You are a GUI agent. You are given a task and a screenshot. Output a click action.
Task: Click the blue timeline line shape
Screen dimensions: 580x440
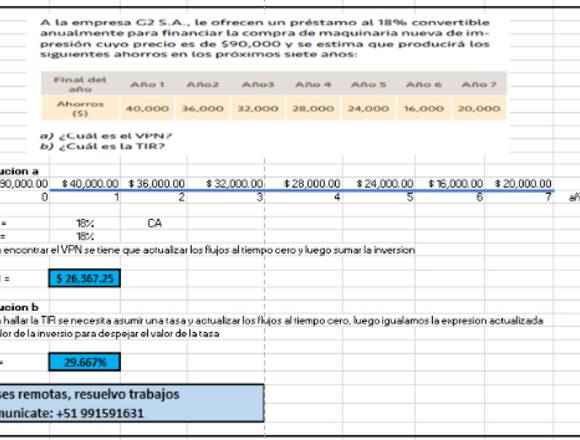(302, 191)
